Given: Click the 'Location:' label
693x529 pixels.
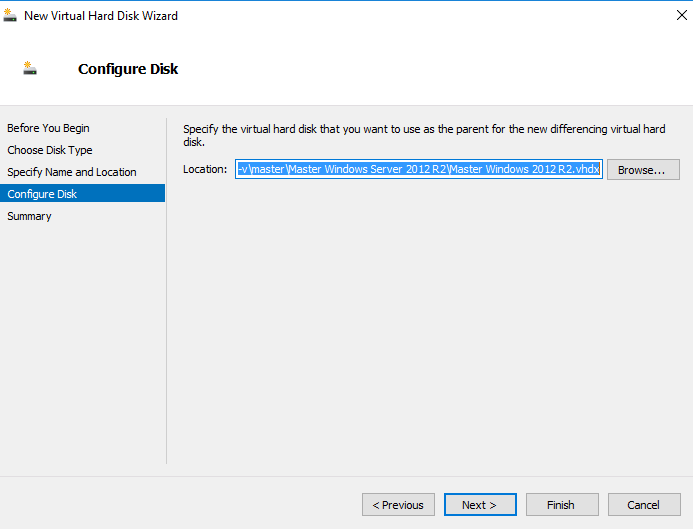Looking at the screenshot, I should 205,169.
